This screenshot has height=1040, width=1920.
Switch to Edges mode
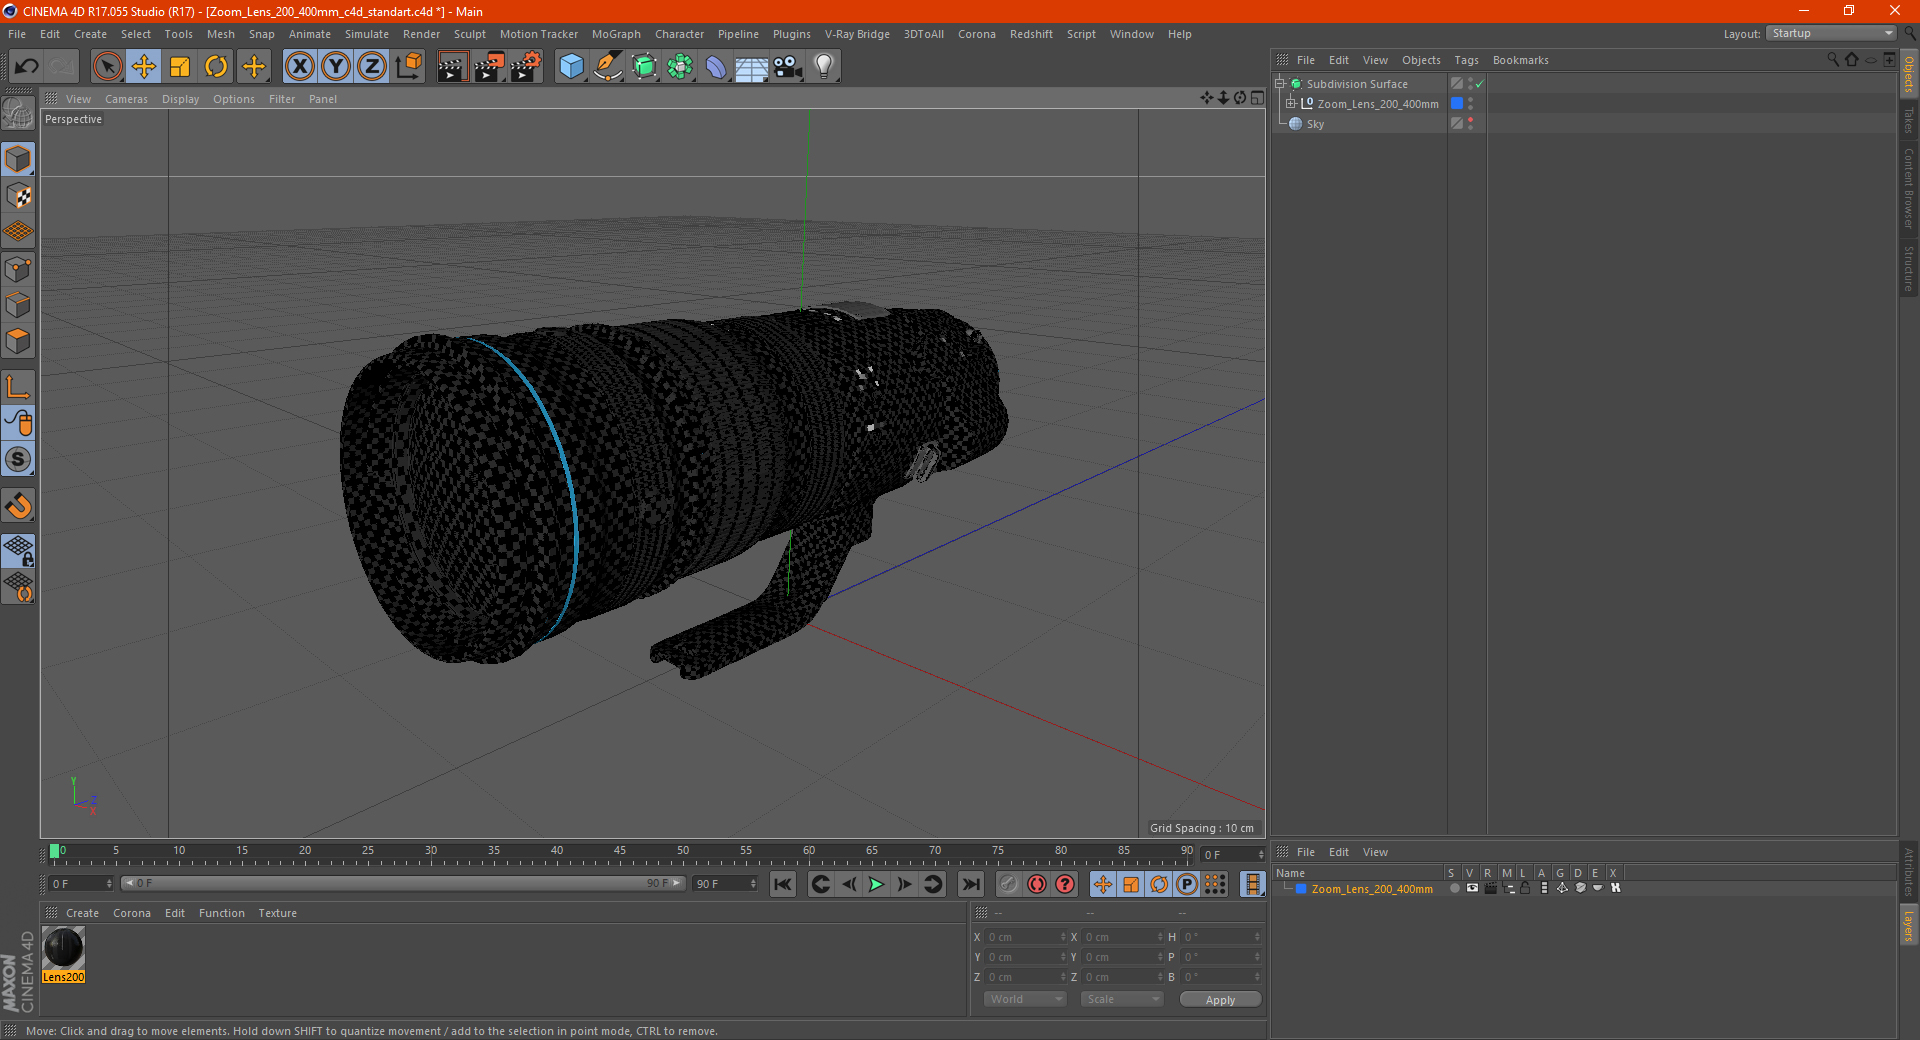point(18,305)
